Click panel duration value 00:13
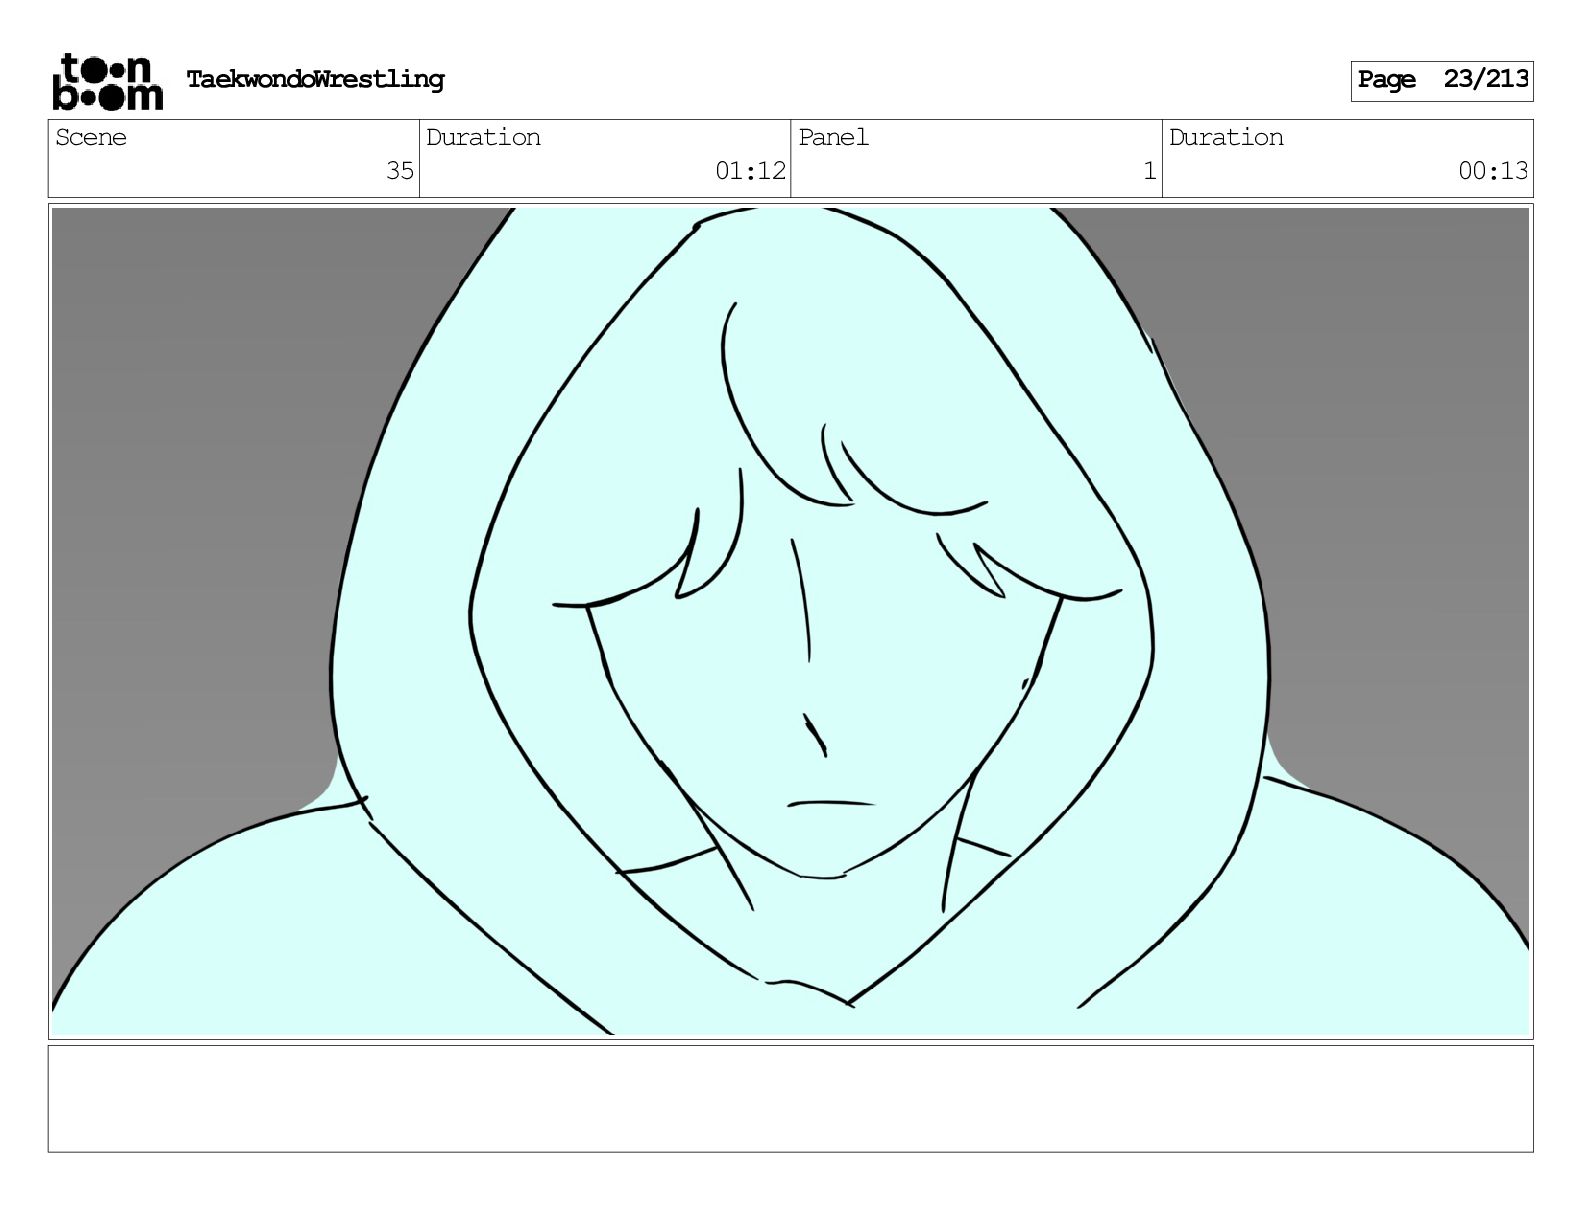 pos(1493,171)
